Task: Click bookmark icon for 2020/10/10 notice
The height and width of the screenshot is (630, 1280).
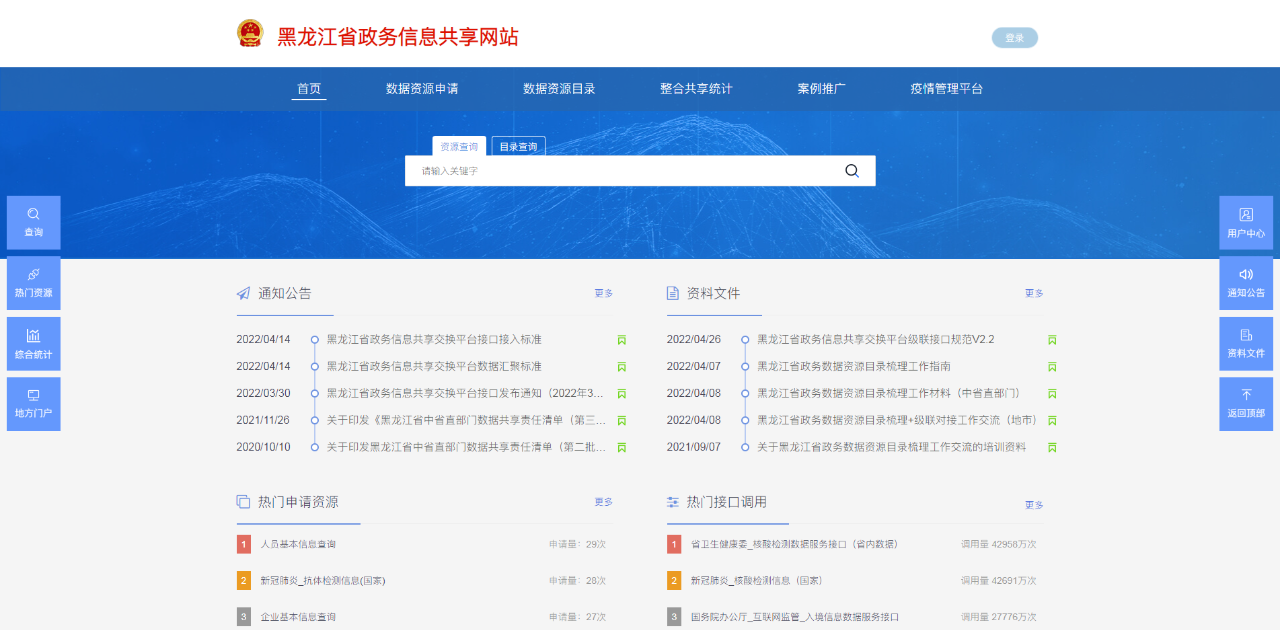Action: click(x=621, y=448)
